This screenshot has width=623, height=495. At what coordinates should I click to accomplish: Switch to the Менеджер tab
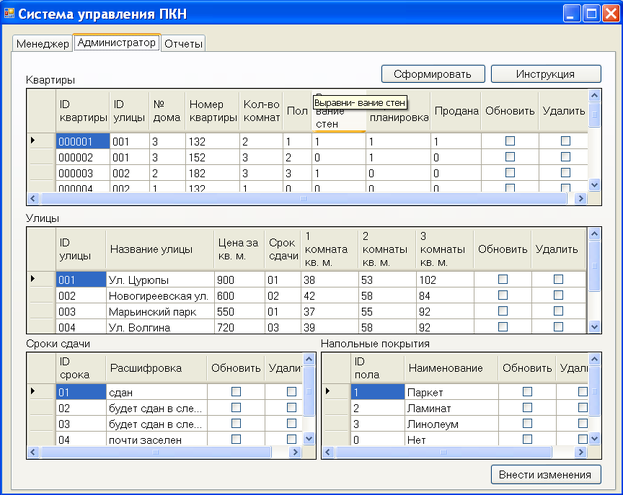point(42,44)
